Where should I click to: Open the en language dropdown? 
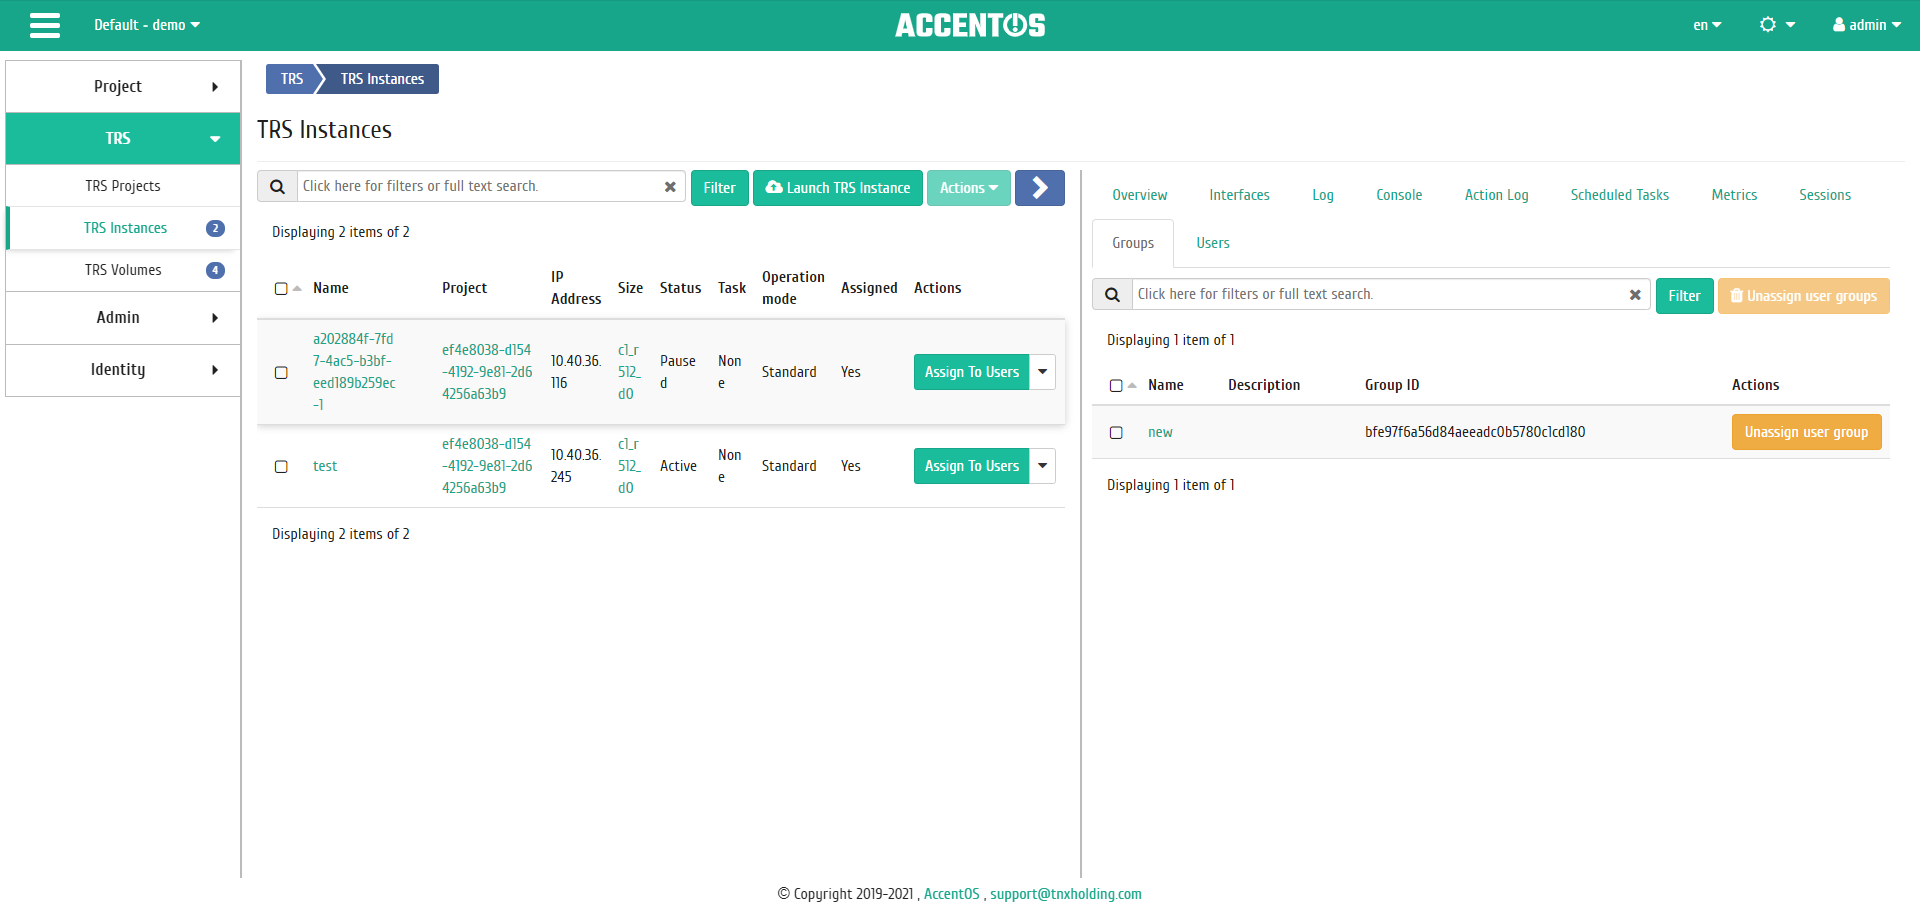[1707, 25]
